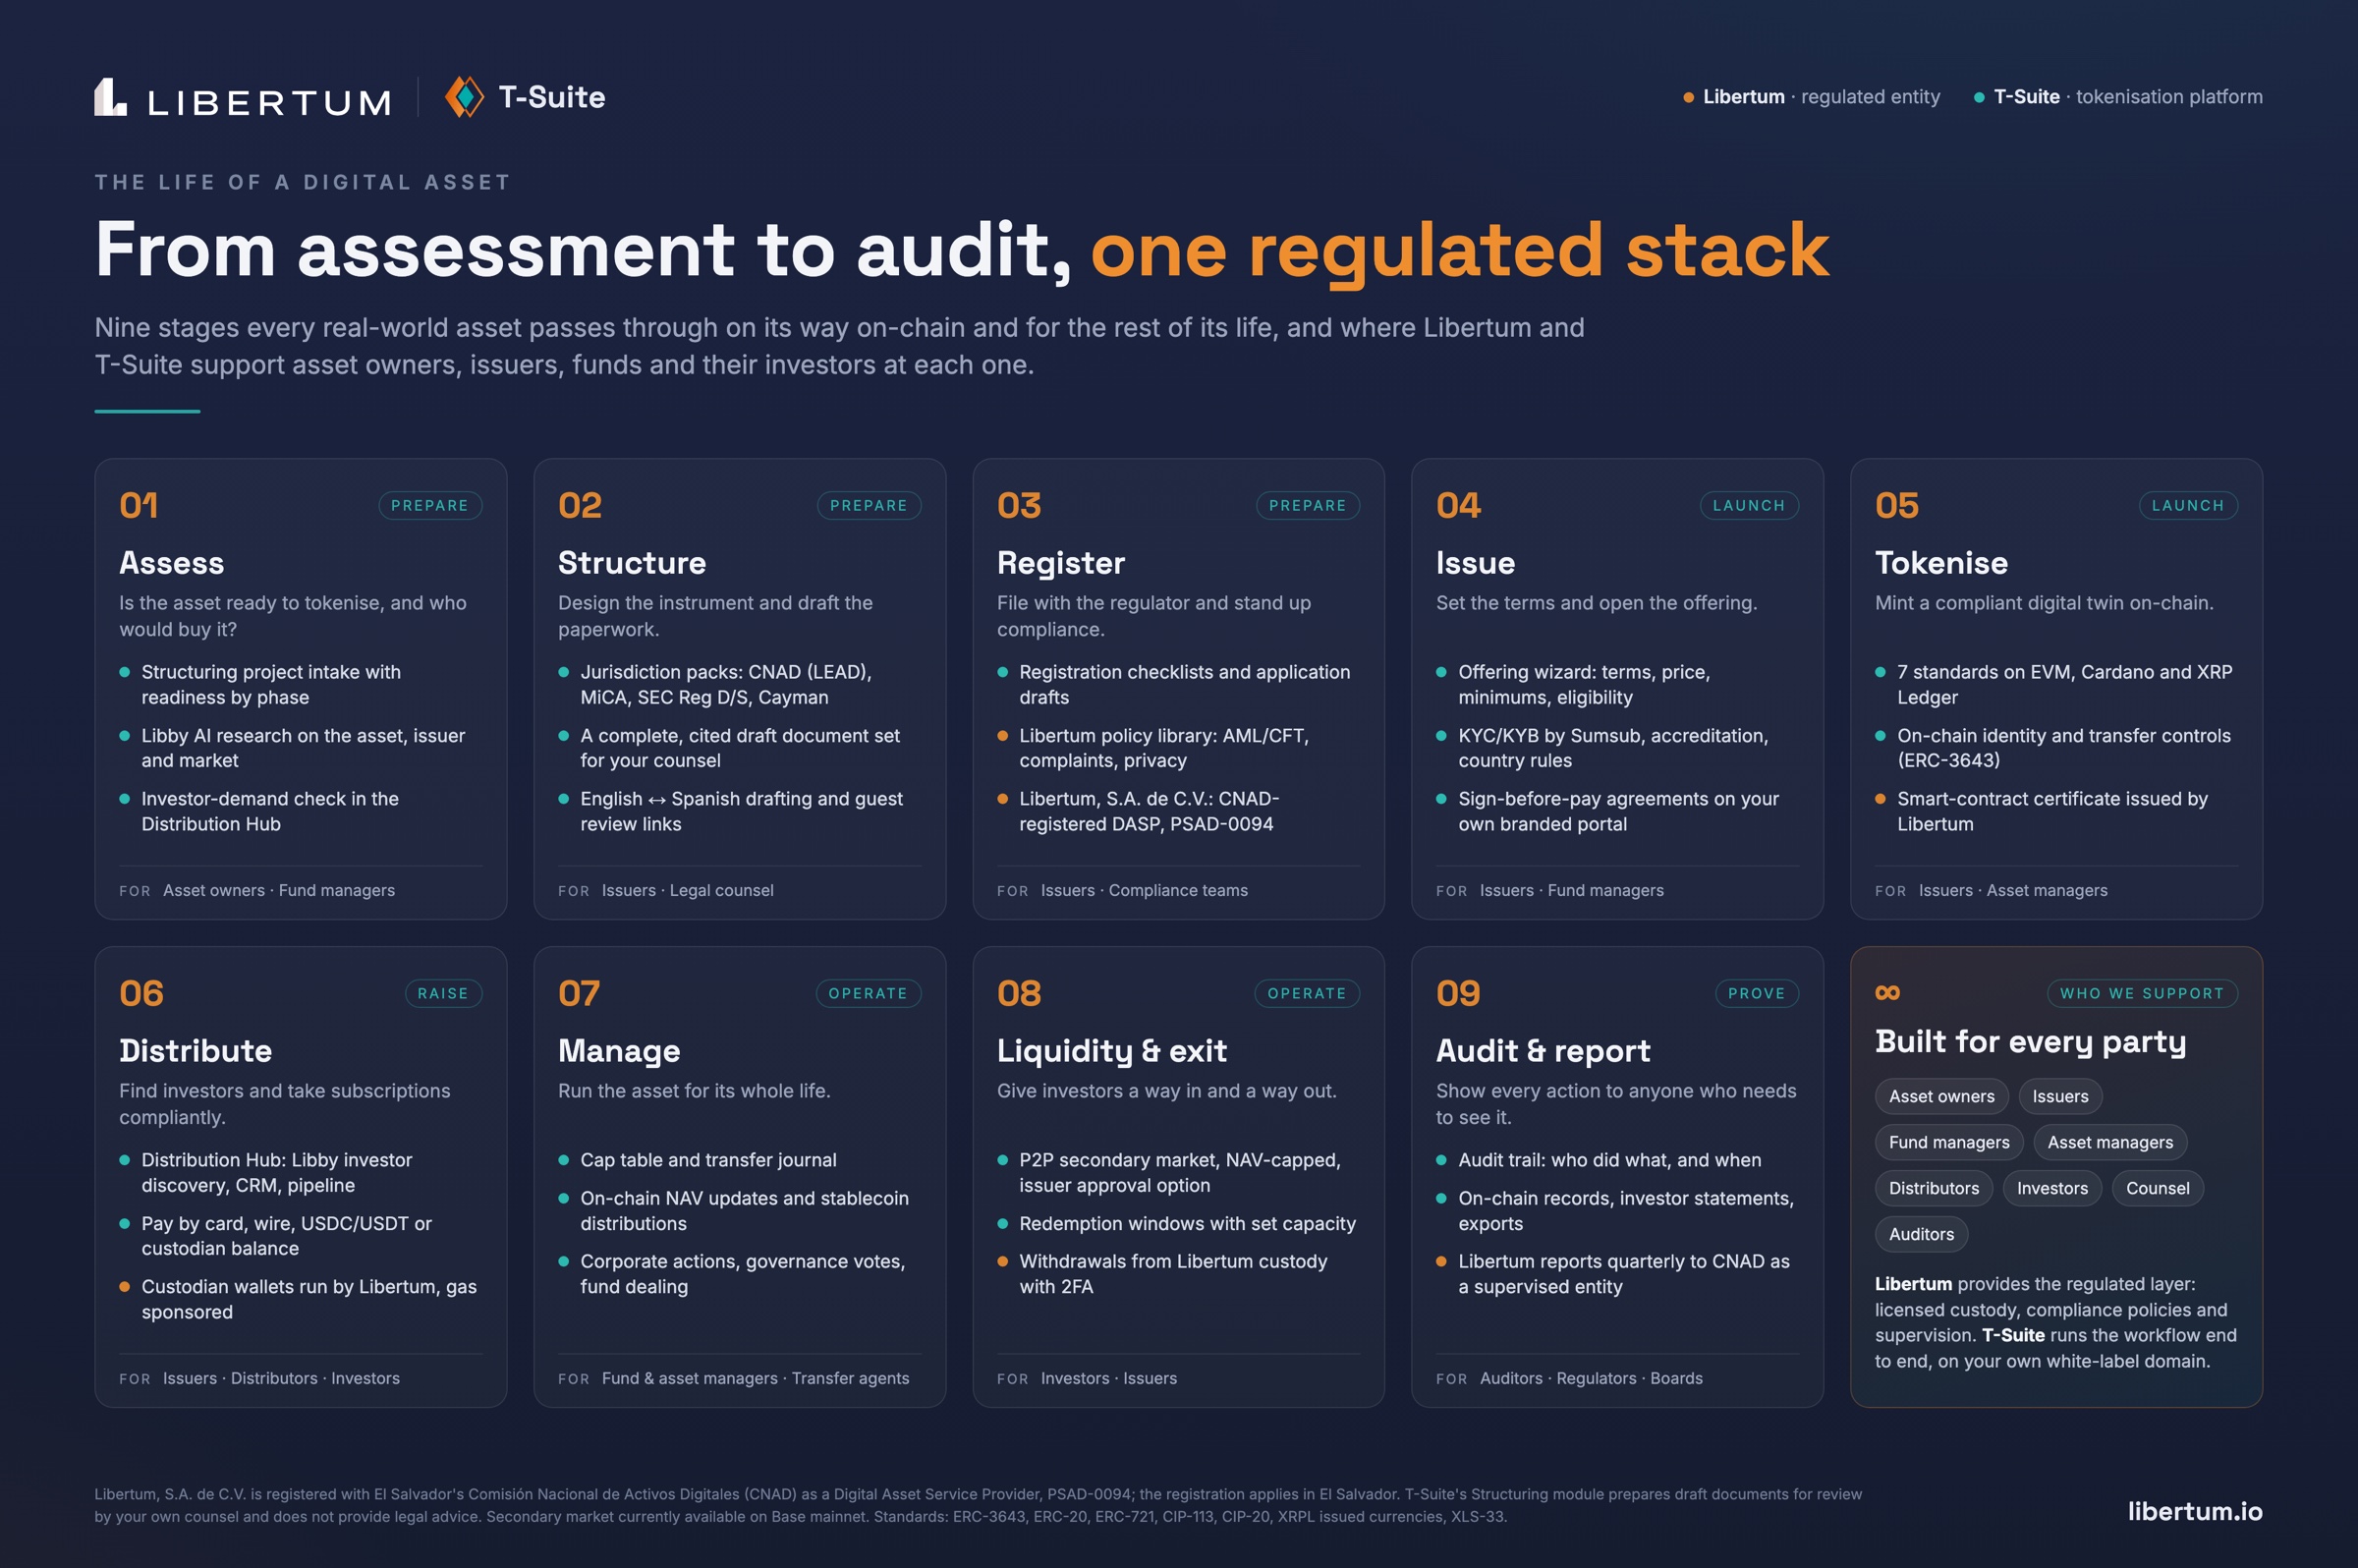Click 'Audit trail: who did what, and when'
Screen dimensions: 2358x1568
(1609, 1160)
